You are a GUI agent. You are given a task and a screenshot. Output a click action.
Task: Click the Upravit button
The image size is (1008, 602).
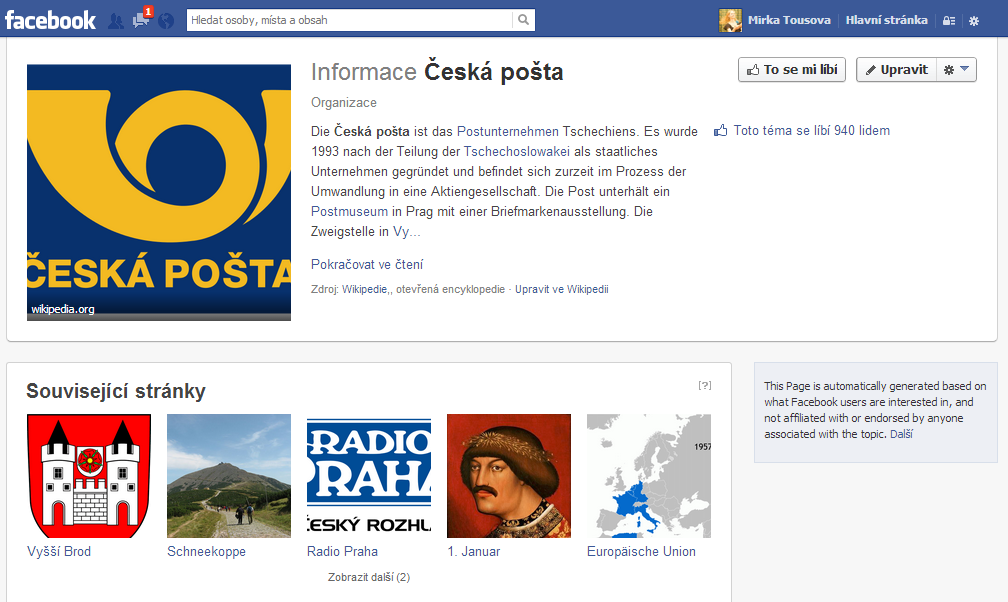(x=896, y=69)
